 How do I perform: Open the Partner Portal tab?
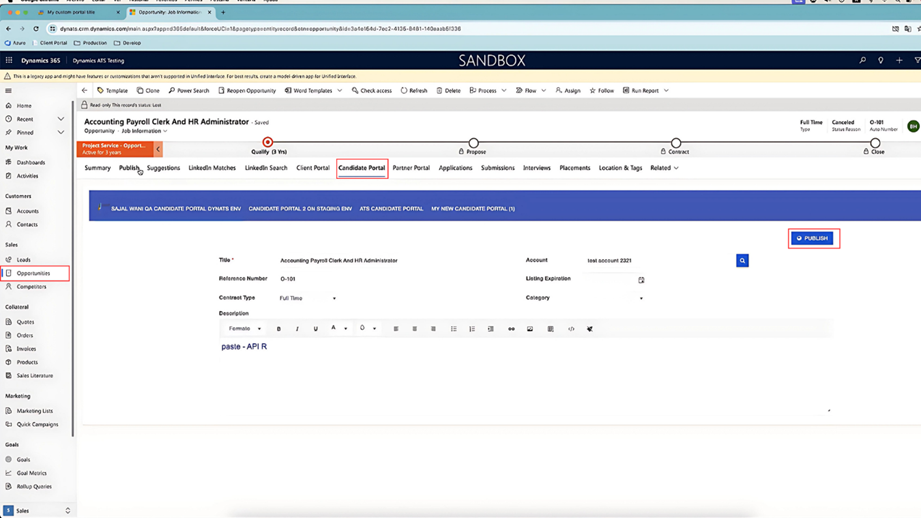coord(411,168)
